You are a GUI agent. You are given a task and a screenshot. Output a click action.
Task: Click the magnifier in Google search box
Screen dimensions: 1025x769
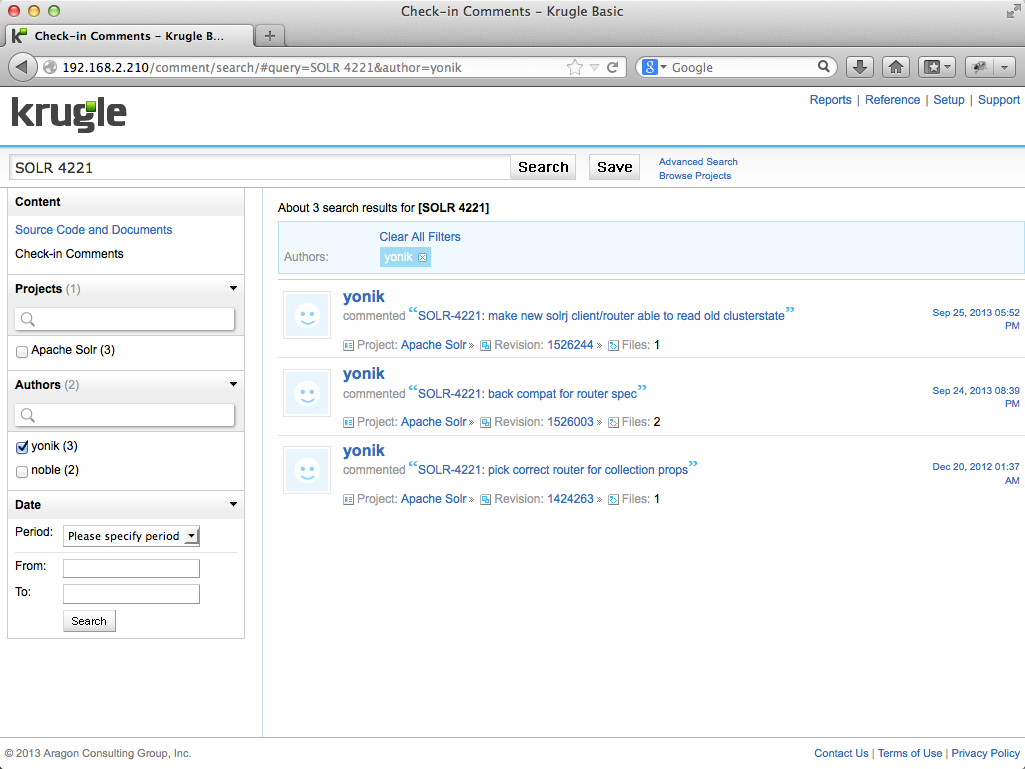pyautogui.click(x=824, y=67)
